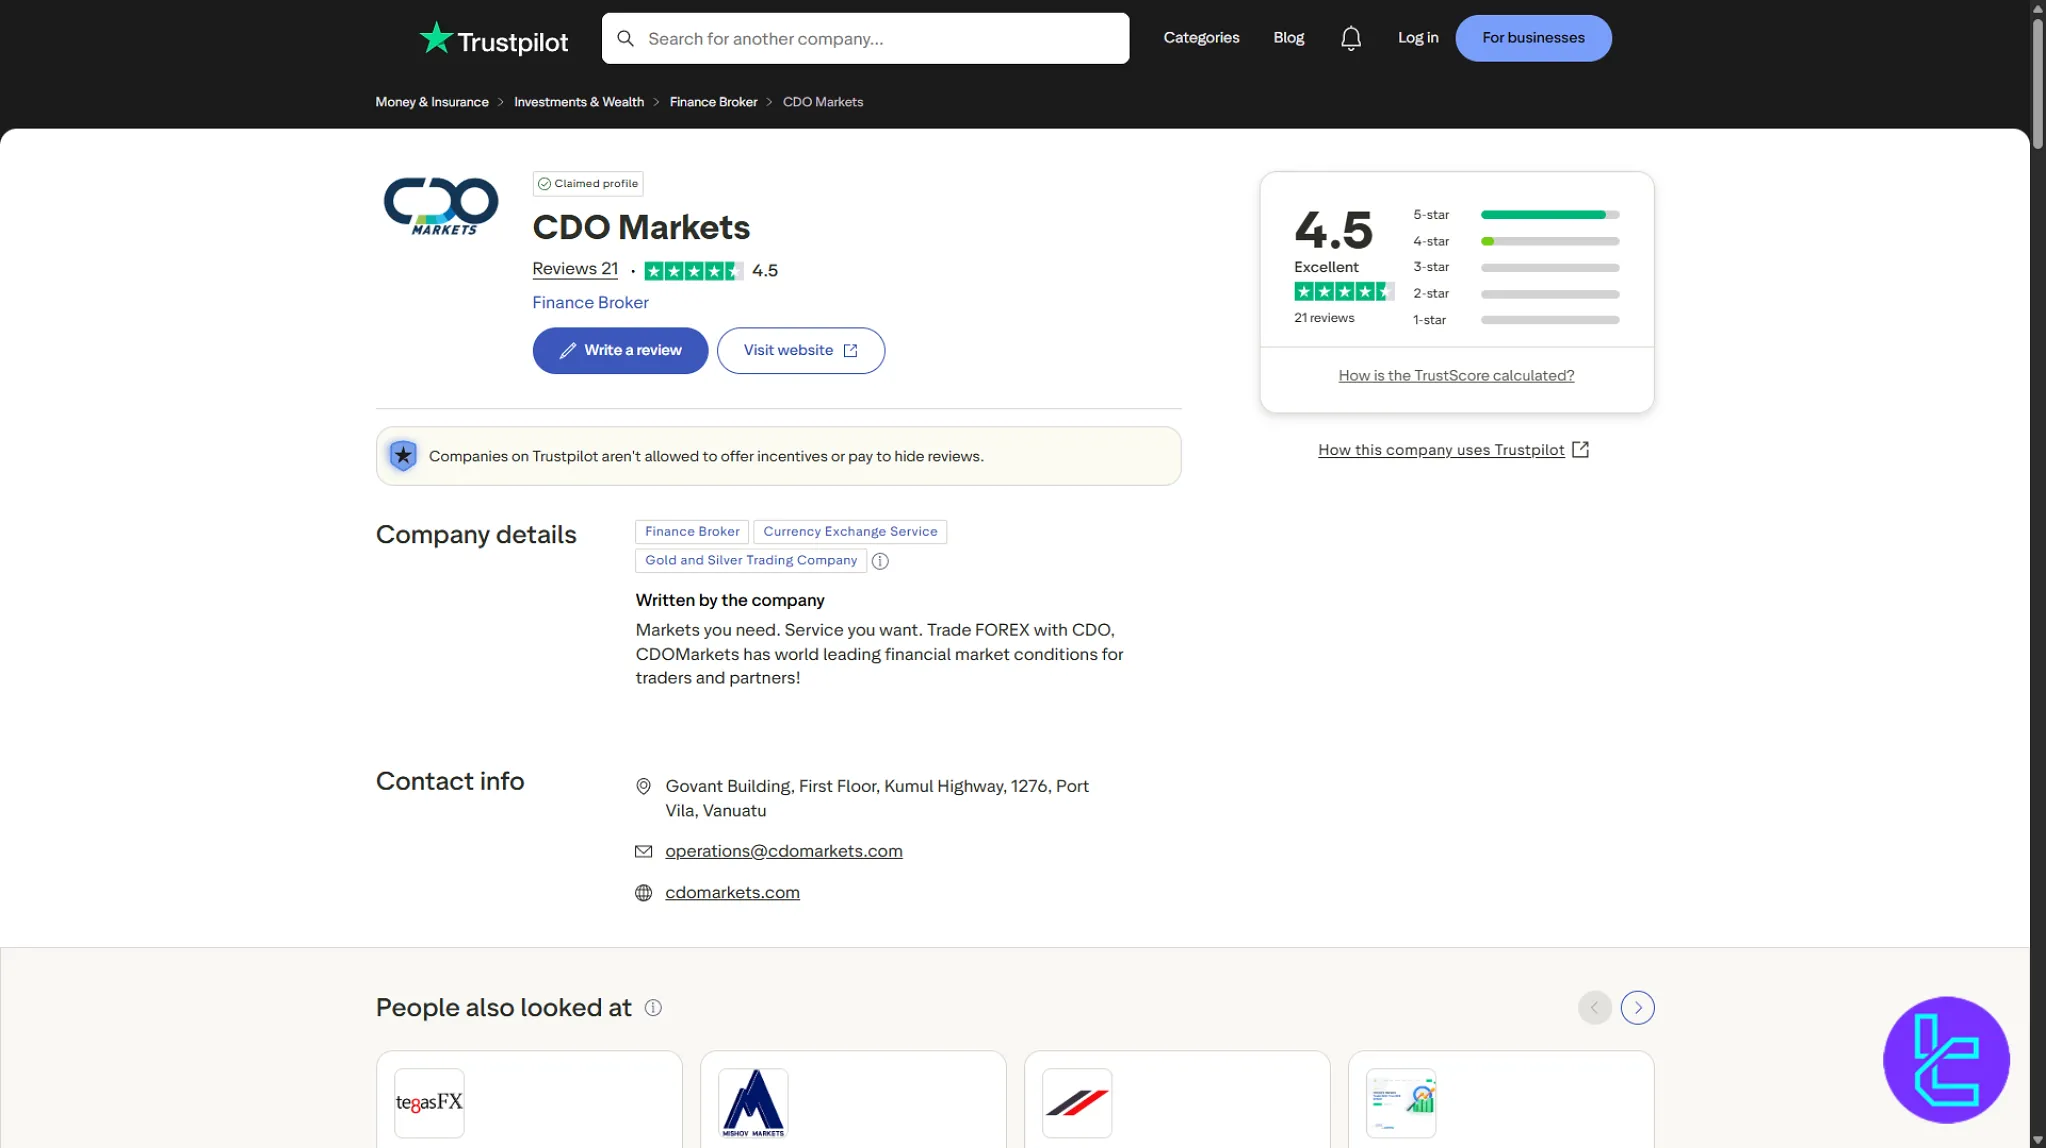Click info icon next to People also looked at
The width and height of the screenshot is (2046, 1148).
coord(653,1007)
